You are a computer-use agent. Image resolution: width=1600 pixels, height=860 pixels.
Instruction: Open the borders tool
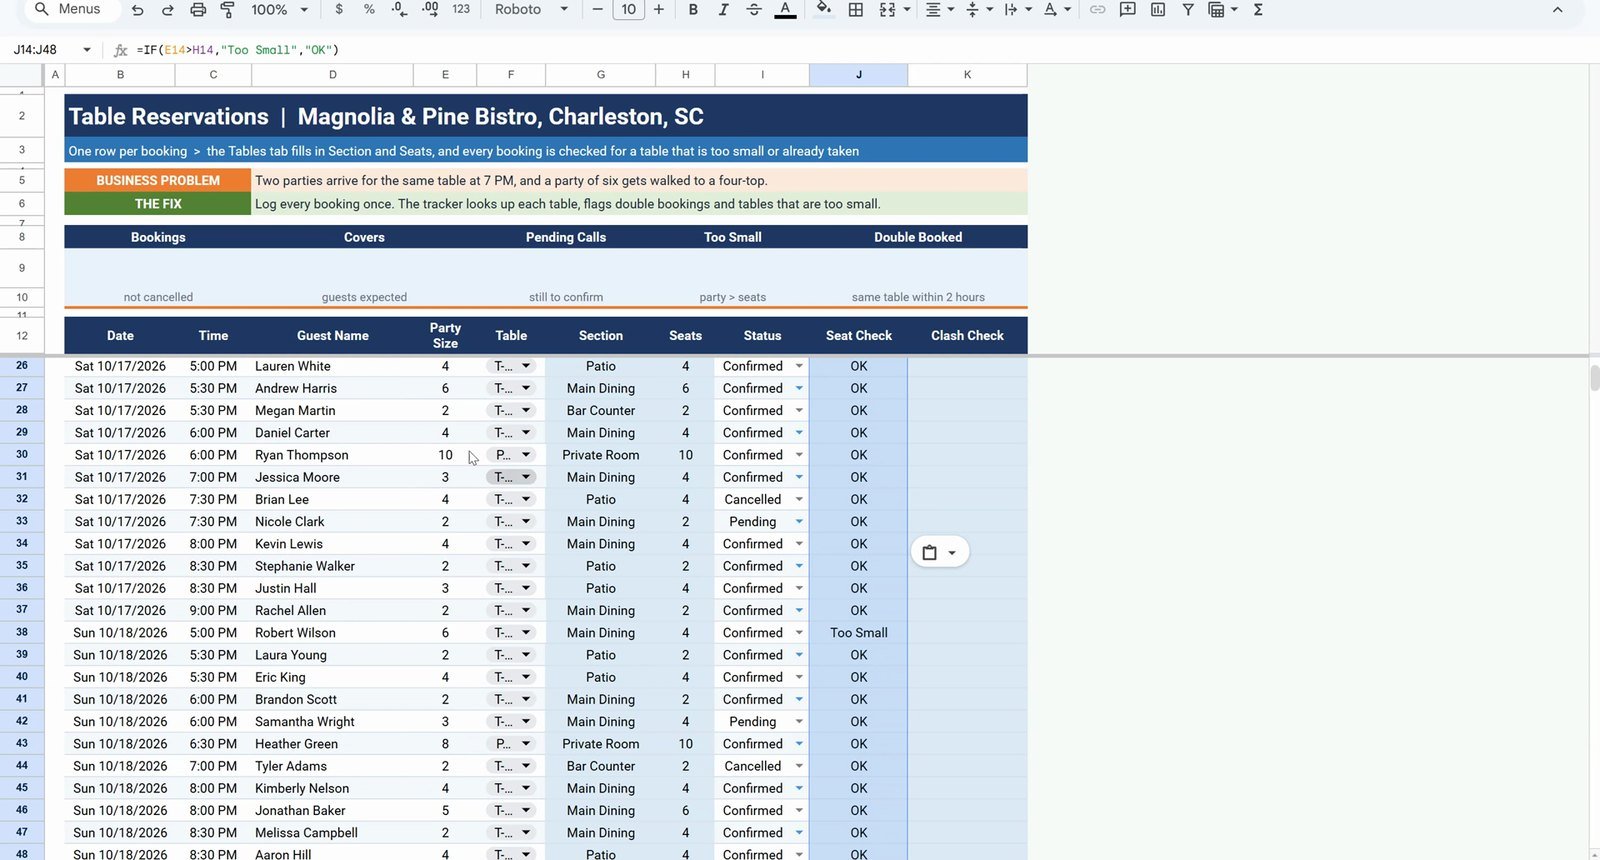856,9
